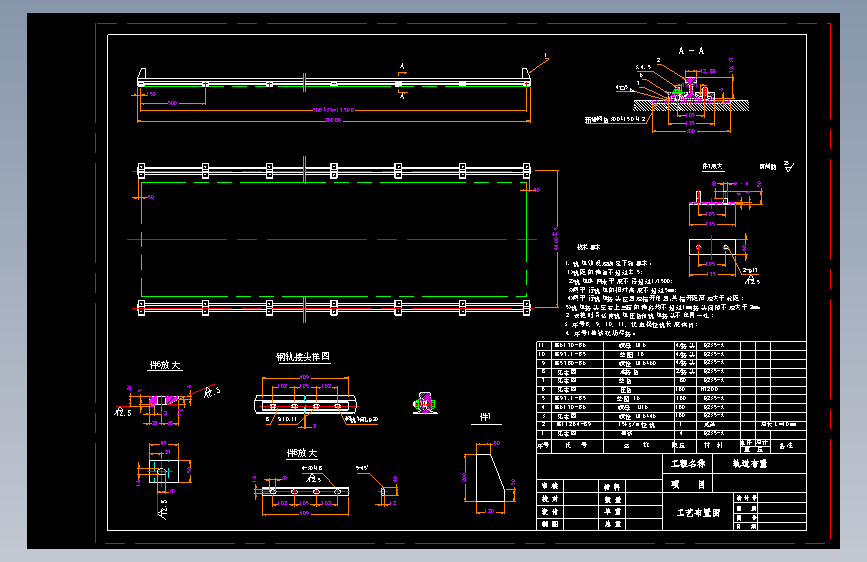Click the "材 料" column header
This screenshot has height=562, width=867.
coord(713,445)
